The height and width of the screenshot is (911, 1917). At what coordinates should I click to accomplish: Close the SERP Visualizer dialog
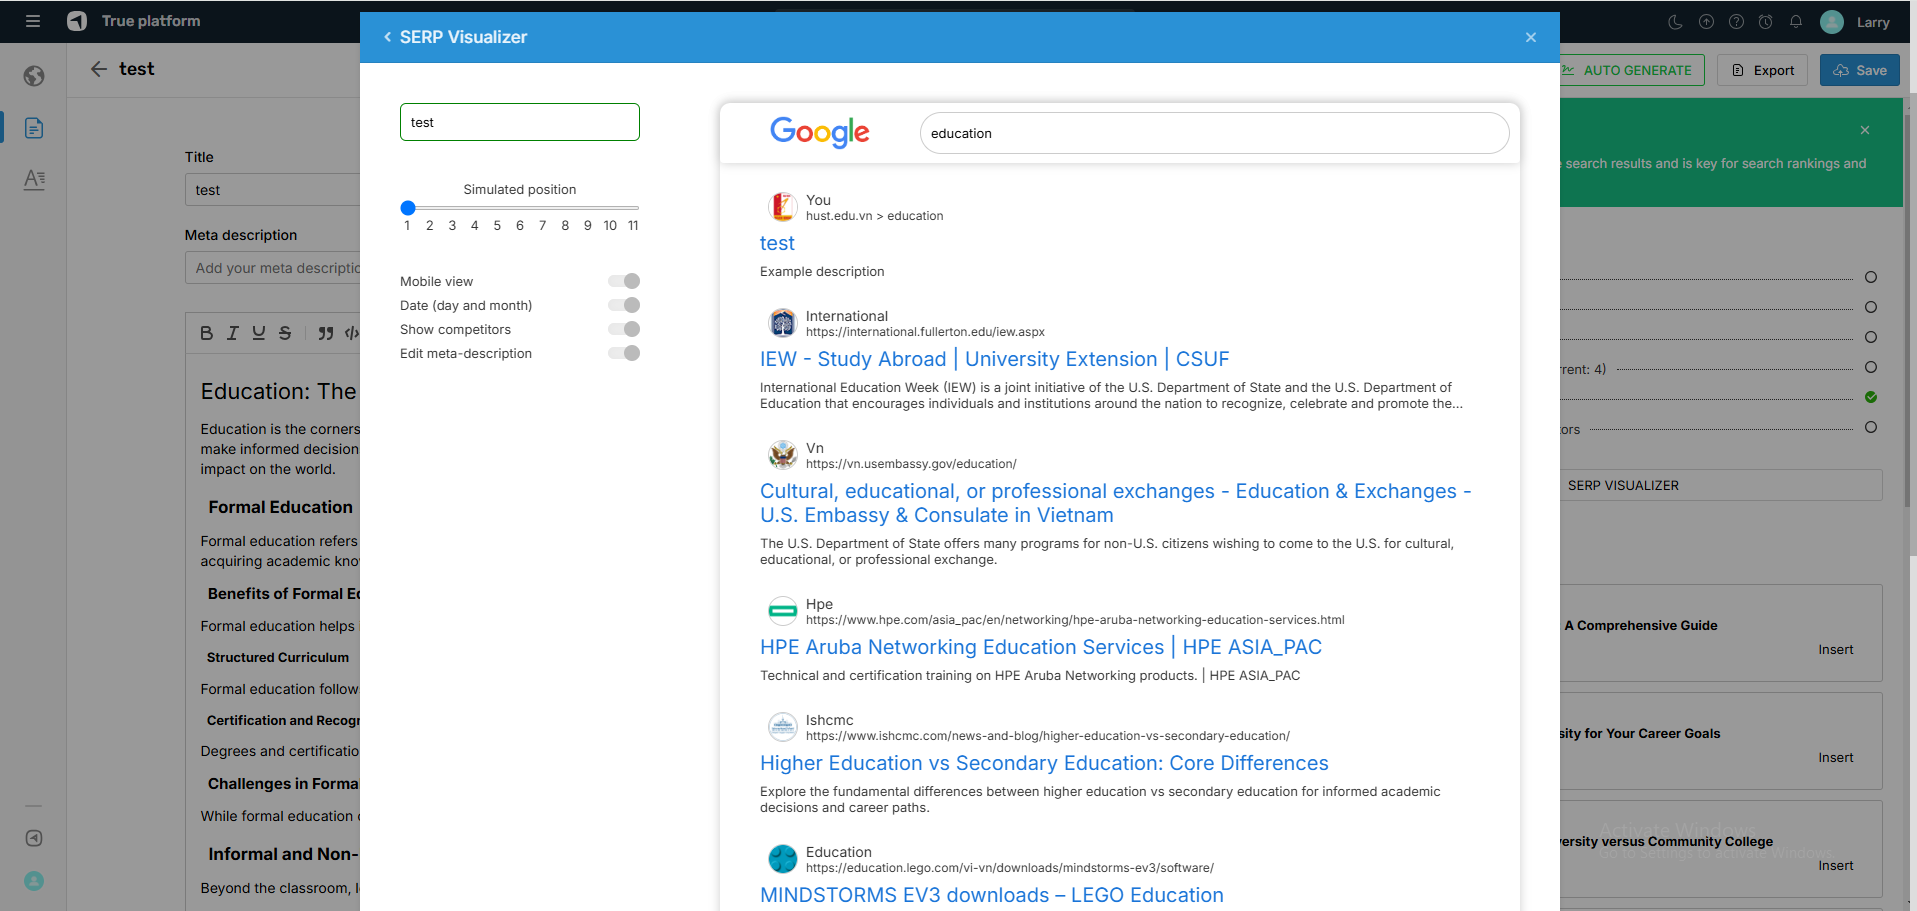pyautogui.click(x=1530, y=38)
